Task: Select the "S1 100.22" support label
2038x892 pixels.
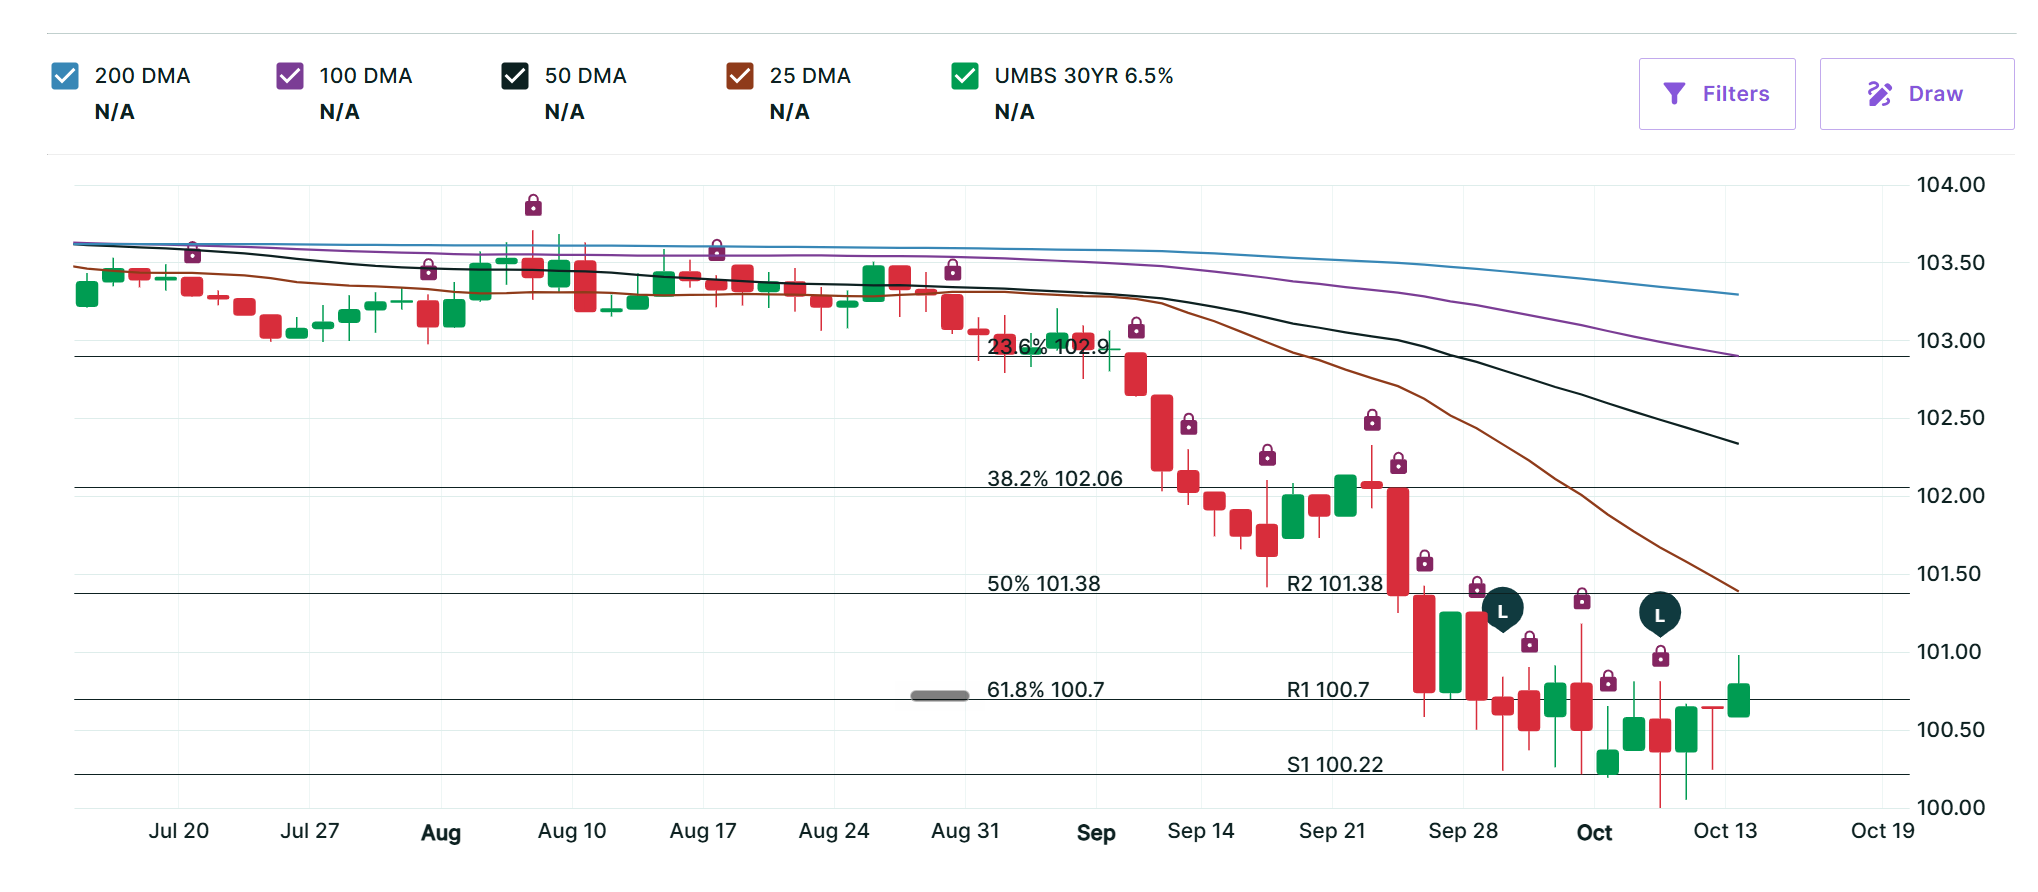Action: click(x=1335, y=764)
